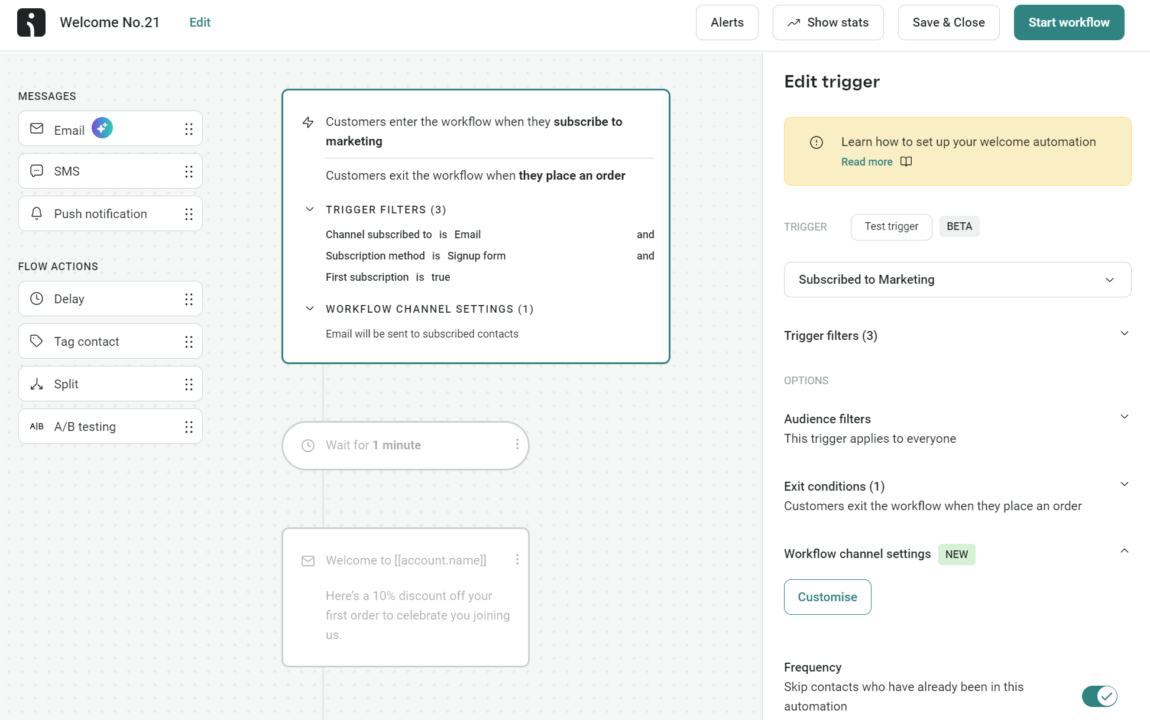Open the Subscribed to Marketing trigger dropdown
Image resolution: width=1150 pixels, height=720 pixels.
click(1110, 279)
